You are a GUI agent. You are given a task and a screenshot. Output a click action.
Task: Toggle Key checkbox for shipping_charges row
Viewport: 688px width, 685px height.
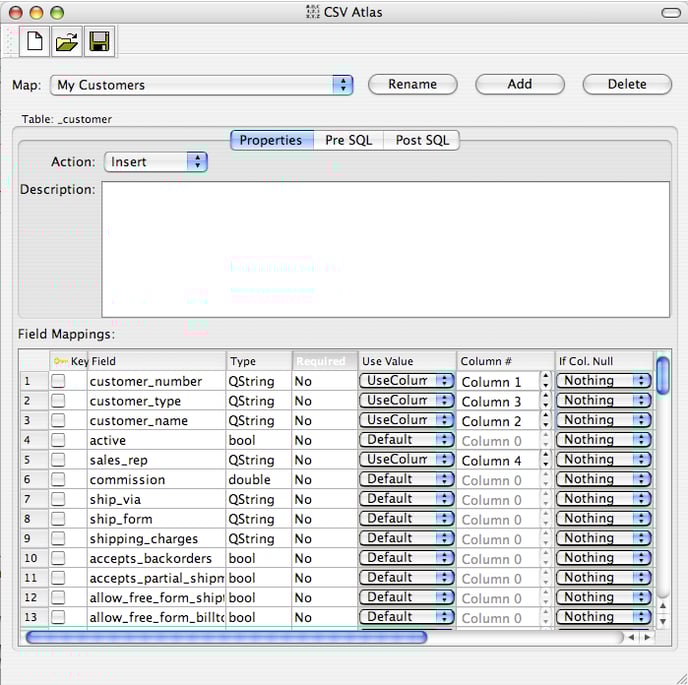point(58,538)
